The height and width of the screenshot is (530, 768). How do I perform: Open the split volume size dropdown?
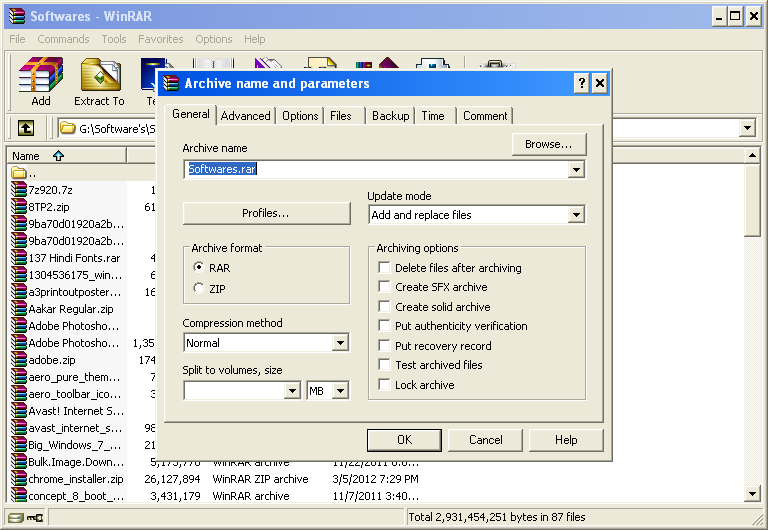[292, 390]
